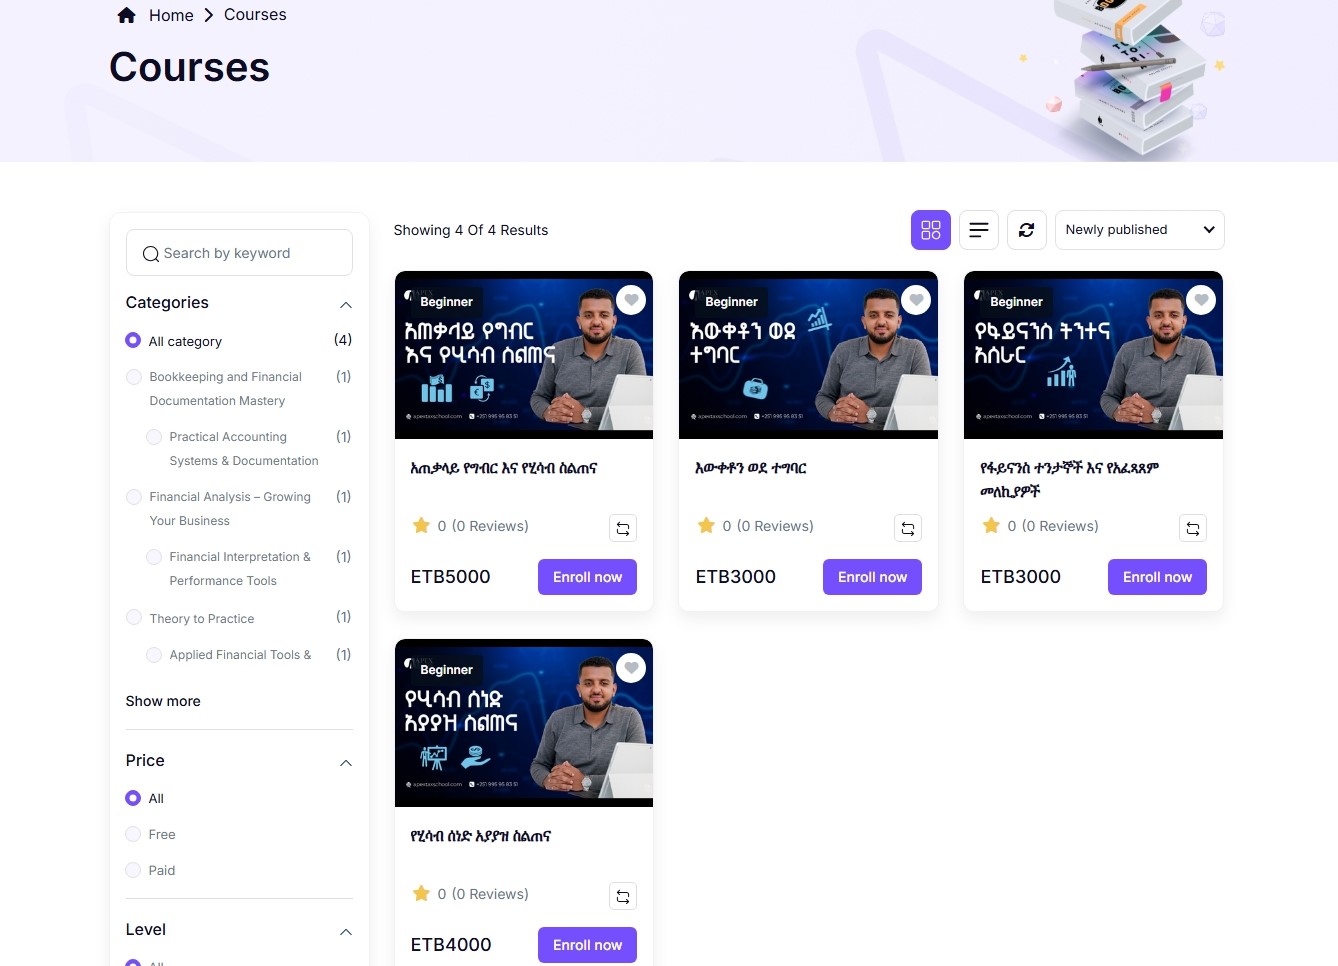This screenshot has height=966, width=1338.
Task: Favorite the third course with heart icon
Action: [1201, 300]
